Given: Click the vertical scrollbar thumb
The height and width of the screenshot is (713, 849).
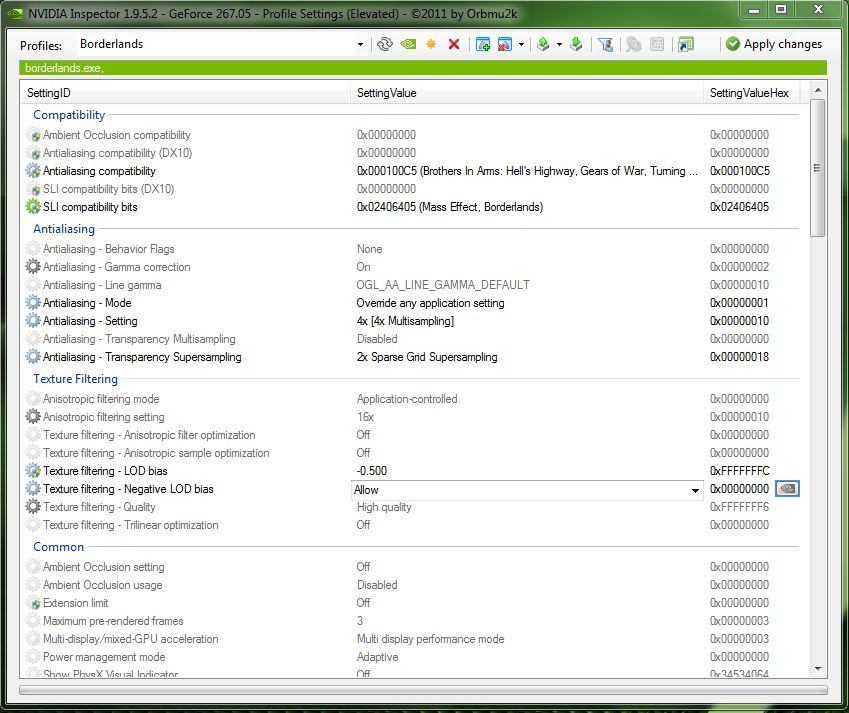Looking at the screenshot, I should click(818, 168).
